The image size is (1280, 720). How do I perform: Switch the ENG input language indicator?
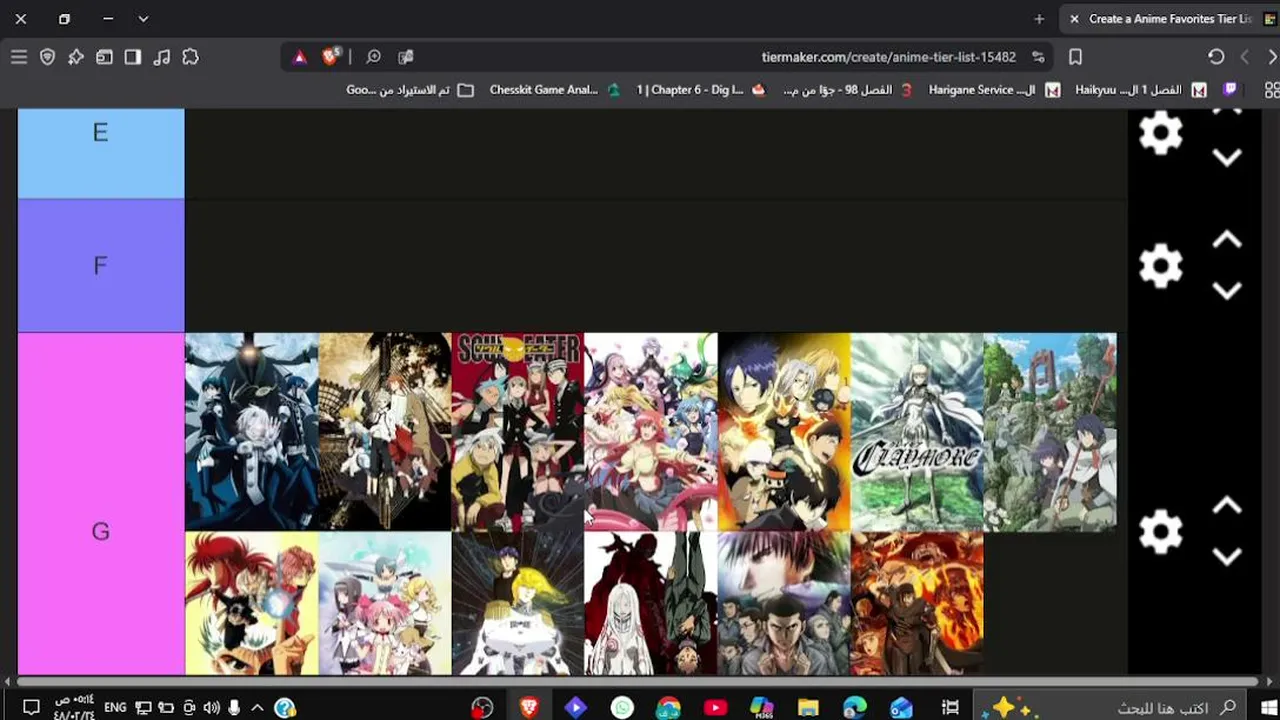click(115, 708)
